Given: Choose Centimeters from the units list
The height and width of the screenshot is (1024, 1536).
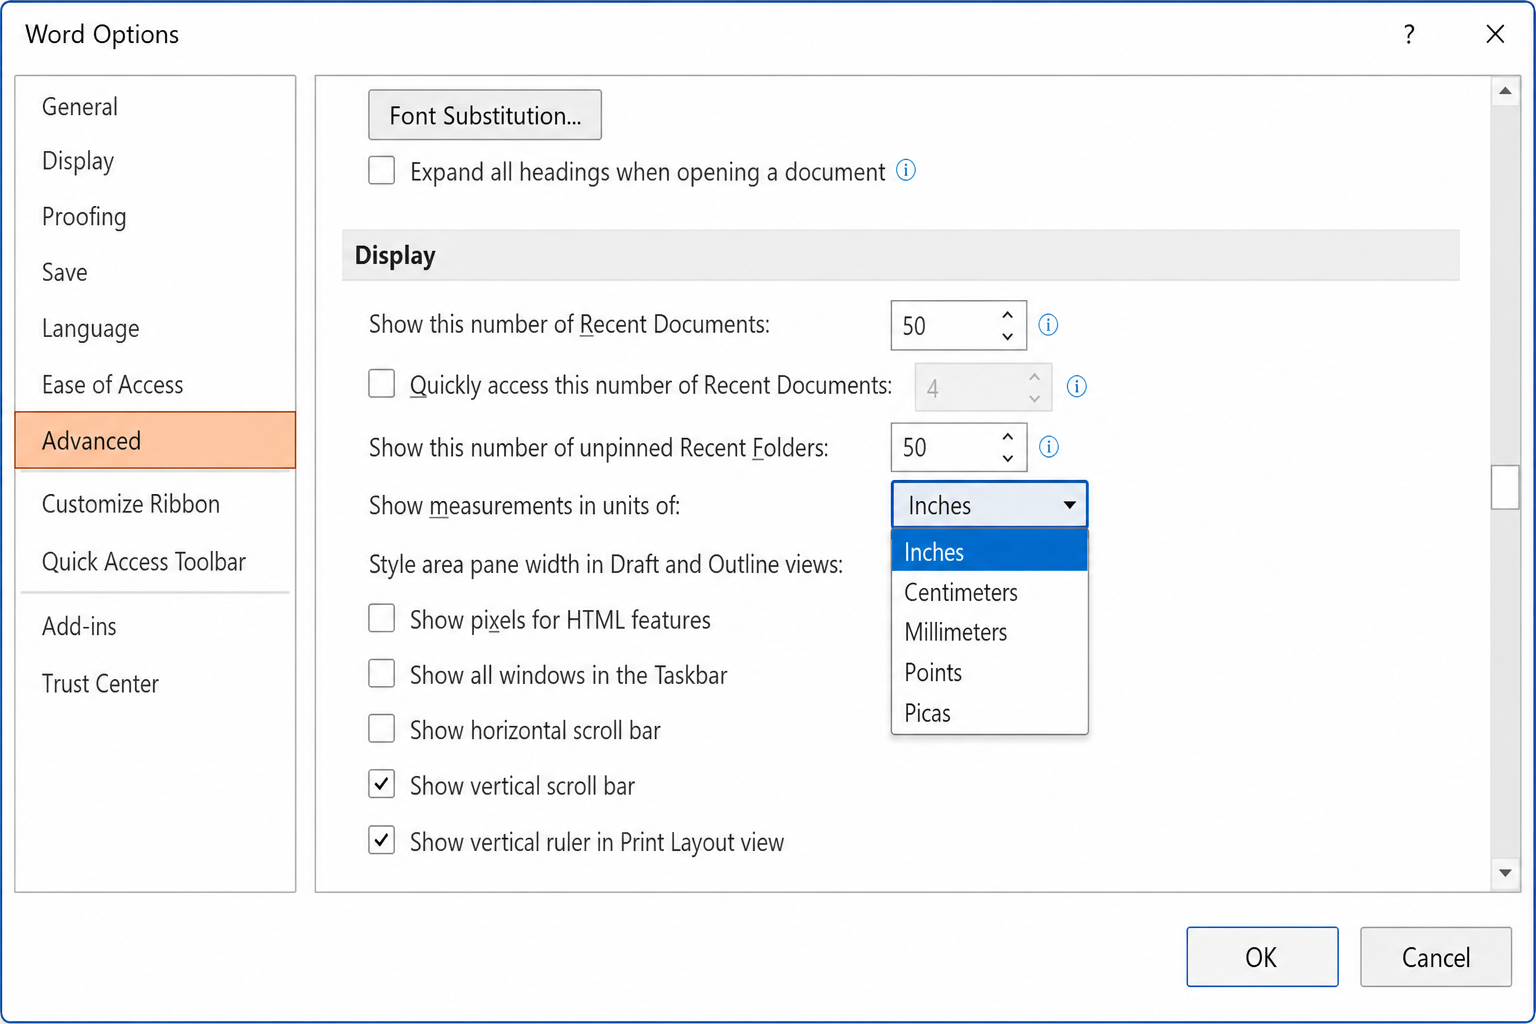Looking at the screenshot, I should (x=989, y=592).
